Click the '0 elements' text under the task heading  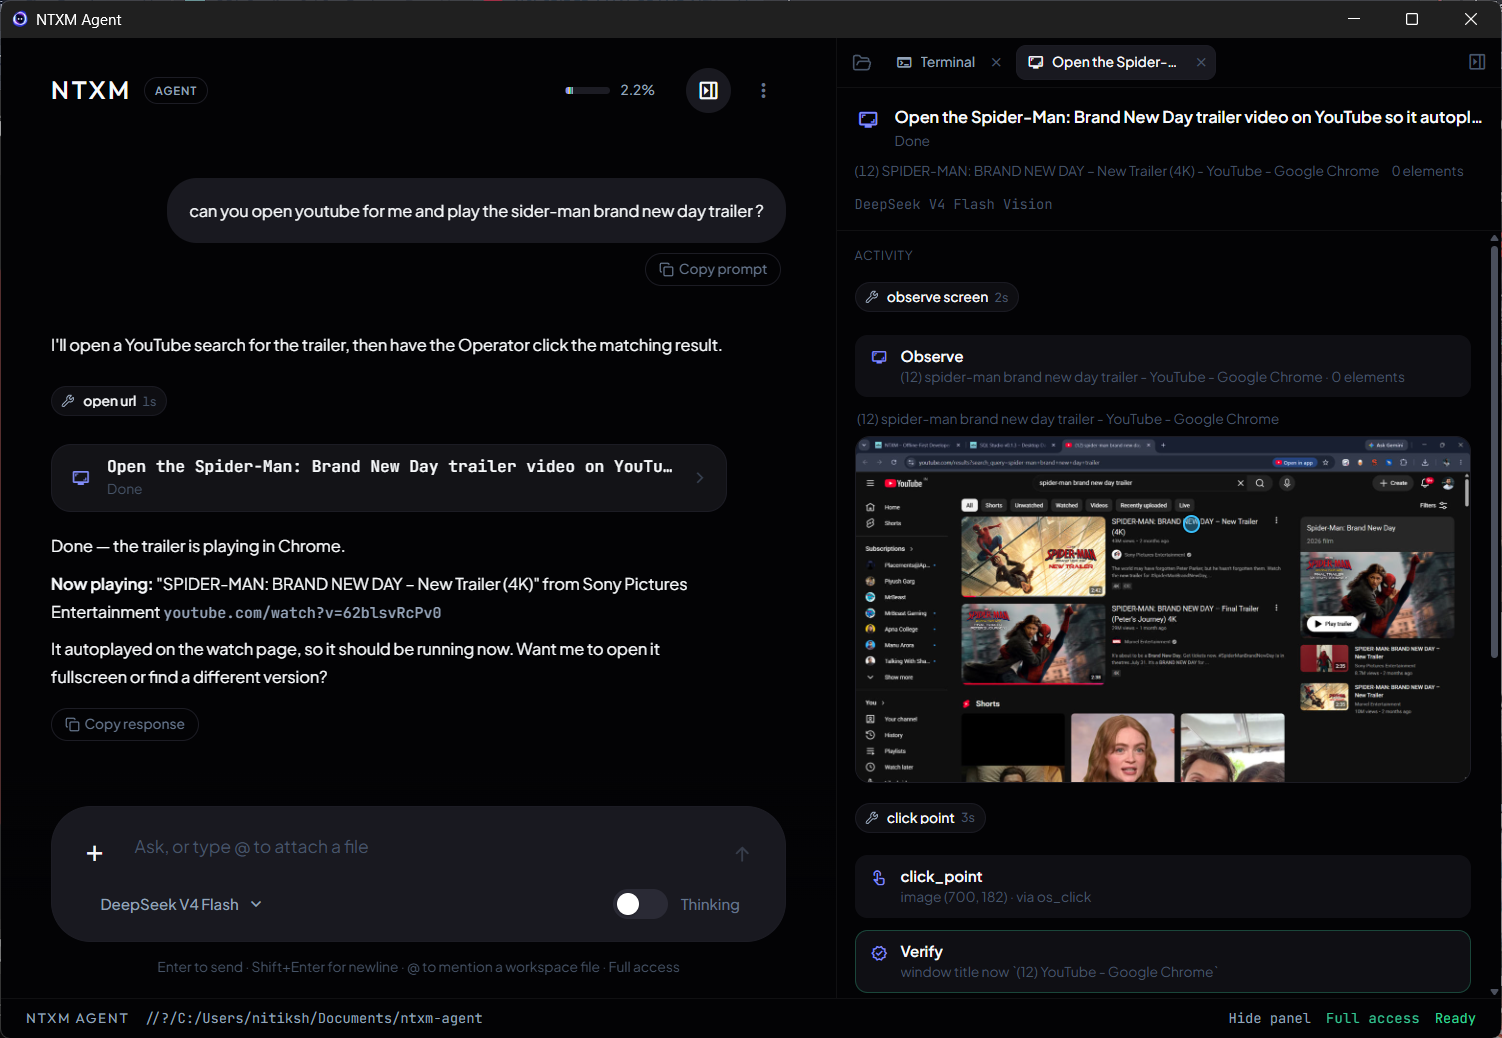1427,171
